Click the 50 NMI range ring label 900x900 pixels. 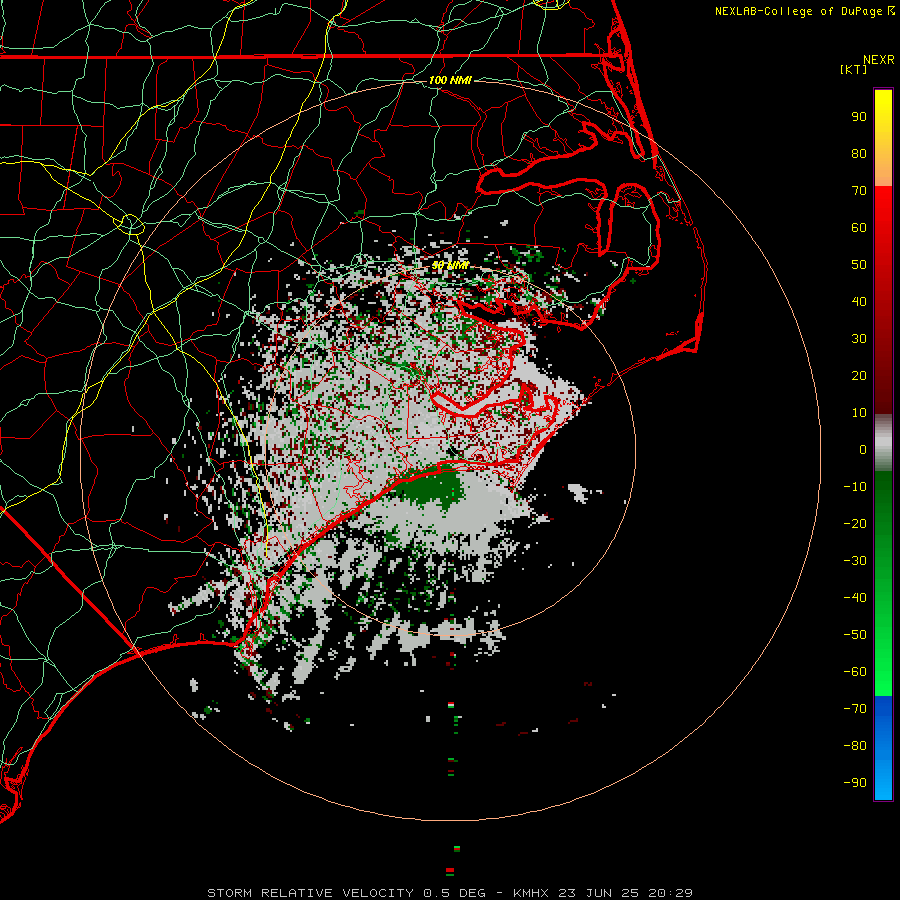point(450,265)
